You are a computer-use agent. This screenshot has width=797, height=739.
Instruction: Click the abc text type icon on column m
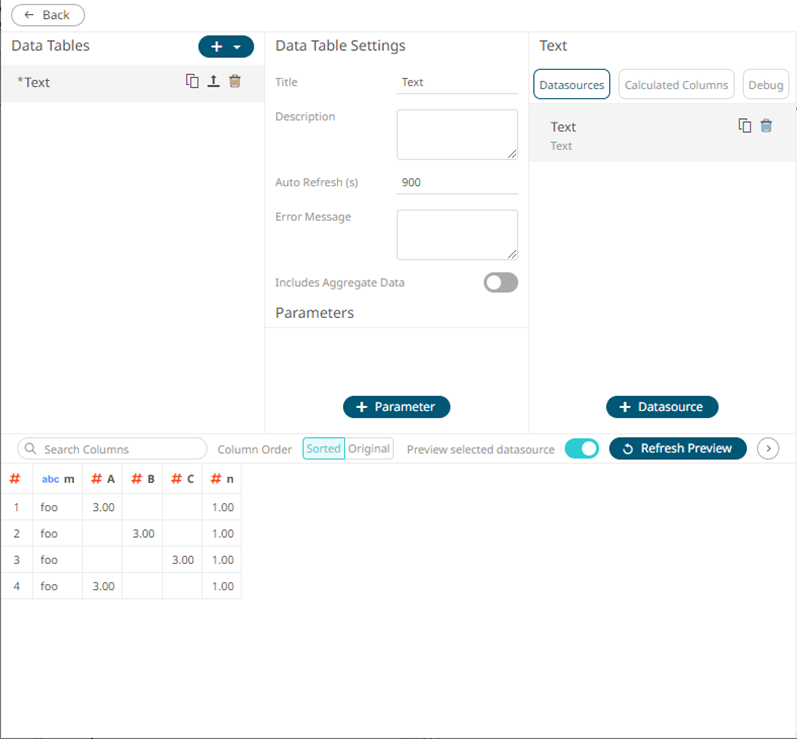coord(50,480)
